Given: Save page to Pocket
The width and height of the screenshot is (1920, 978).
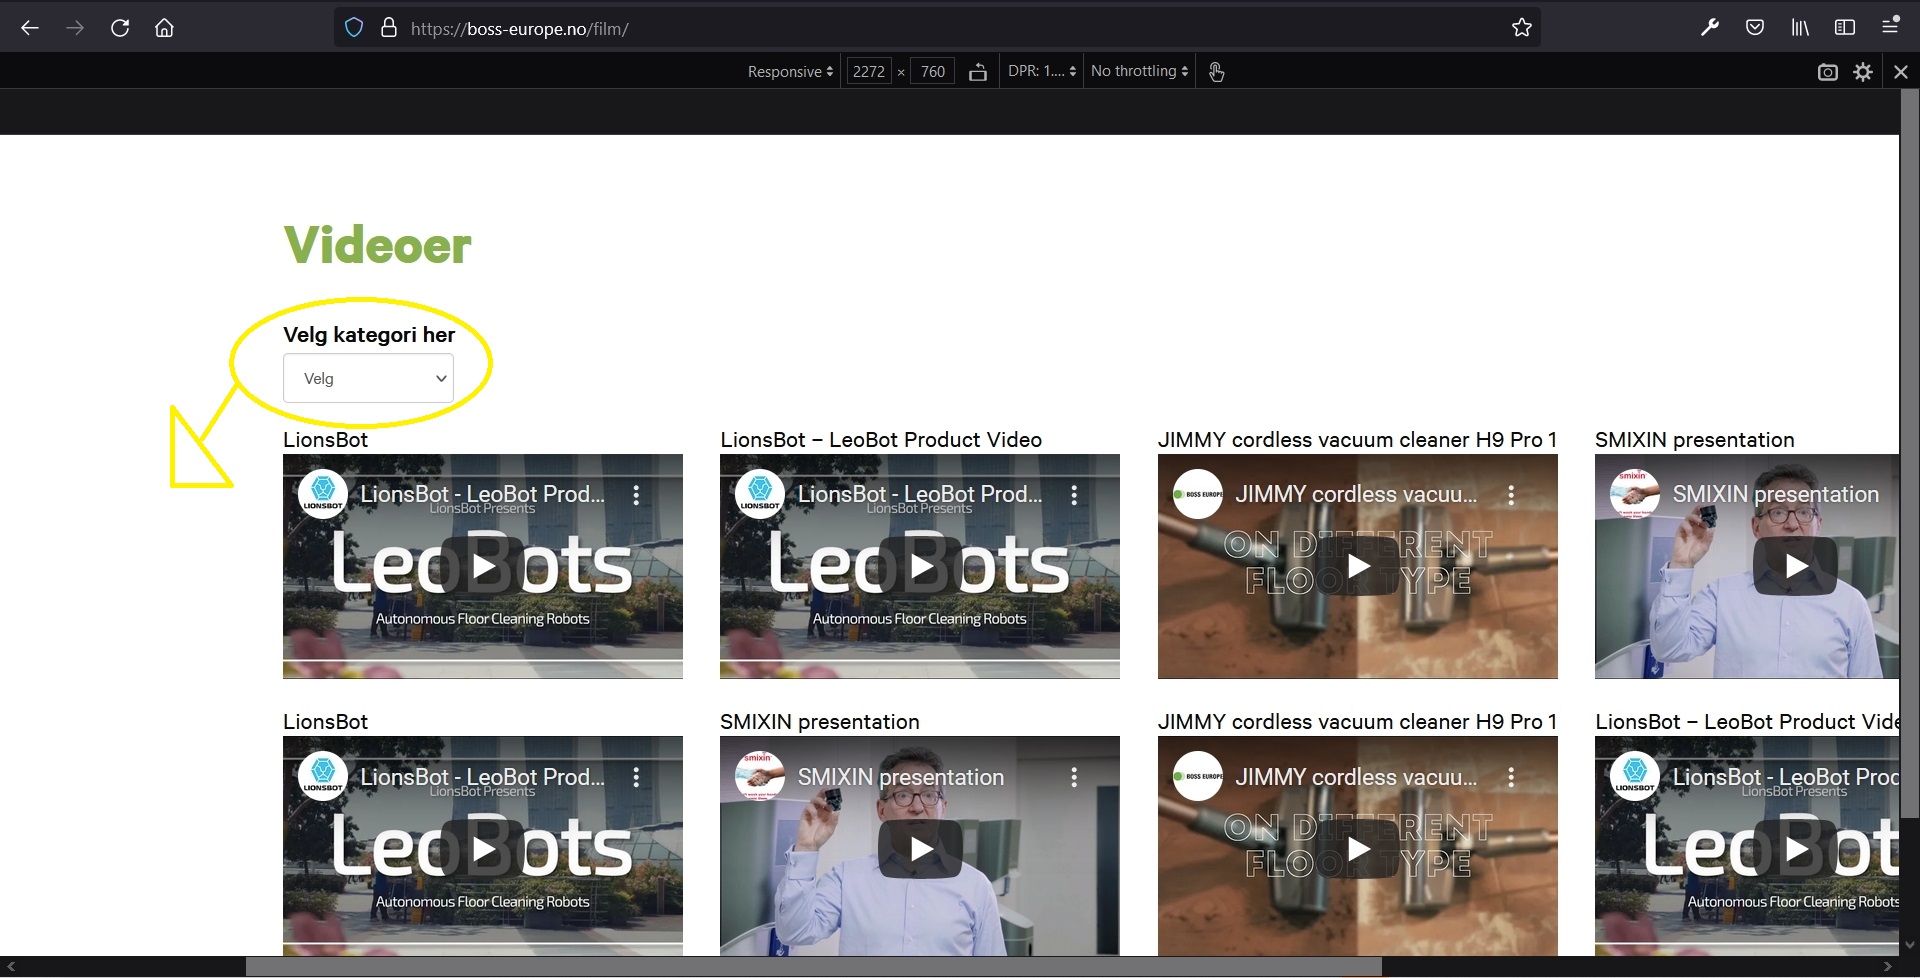Looking at the screenshot, I should click(x=1755, y=28).
